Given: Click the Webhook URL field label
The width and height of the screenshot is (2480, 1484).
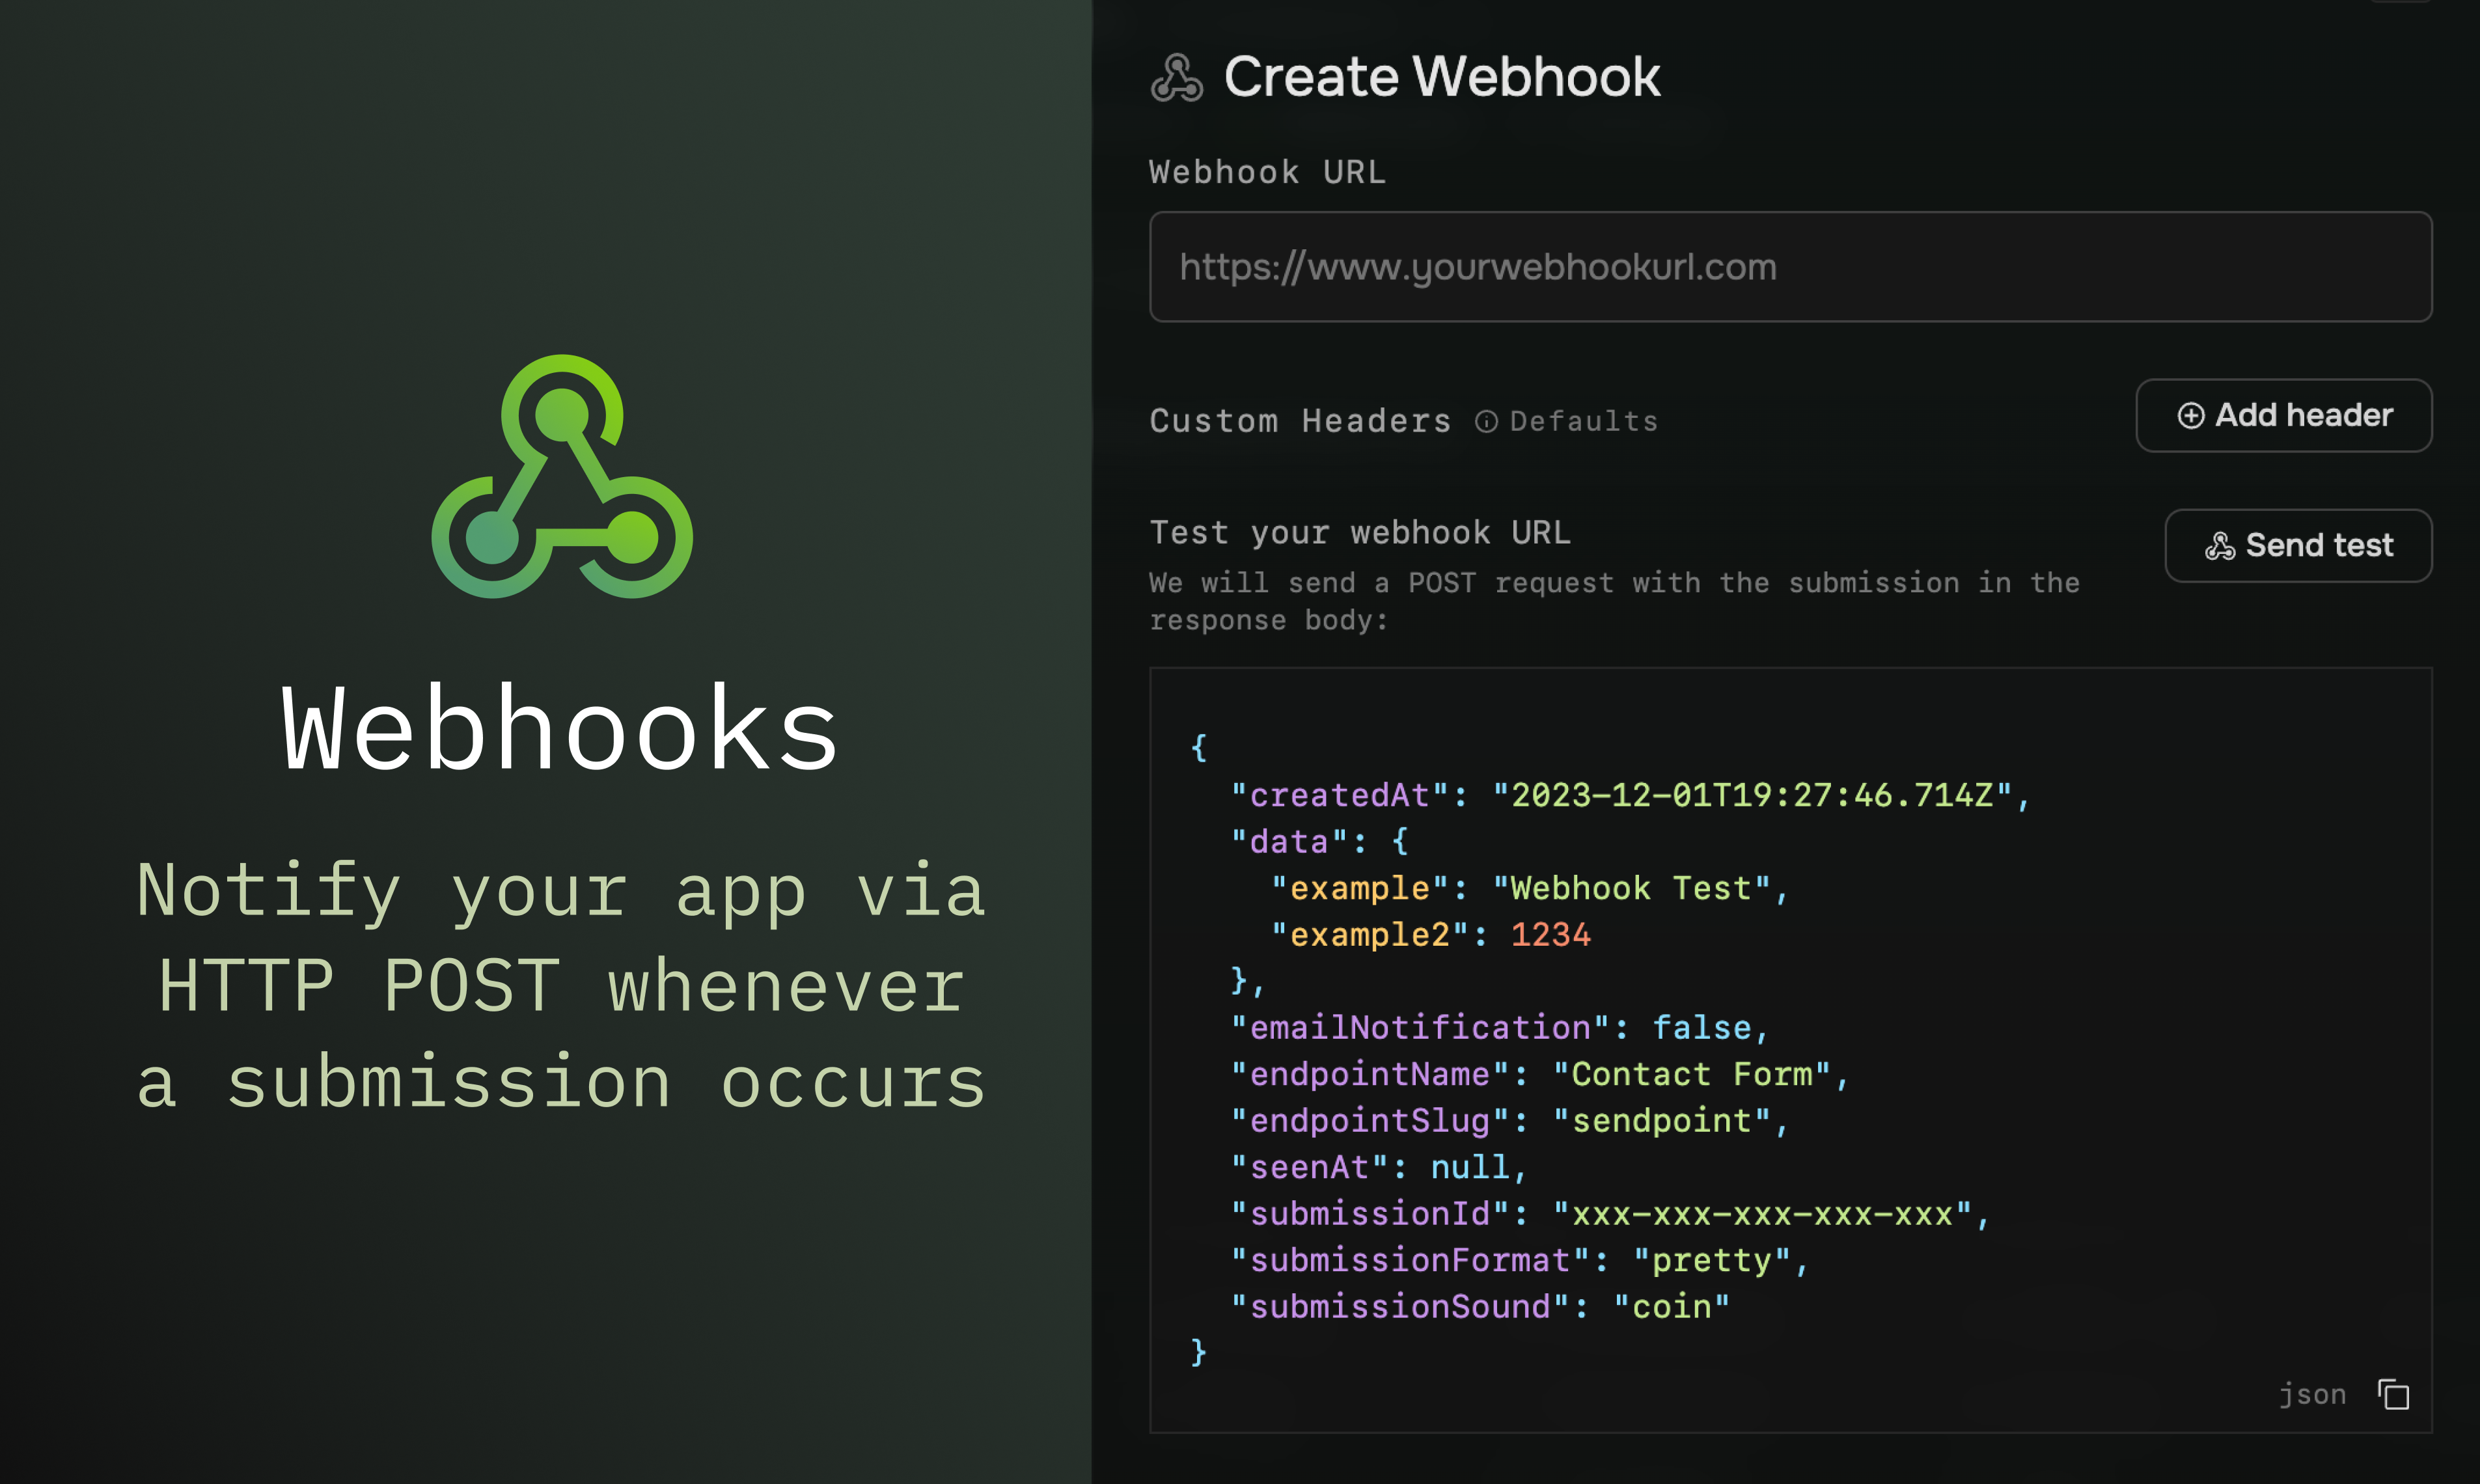Looking at the screenshot, I should (x=1267, y=172).
